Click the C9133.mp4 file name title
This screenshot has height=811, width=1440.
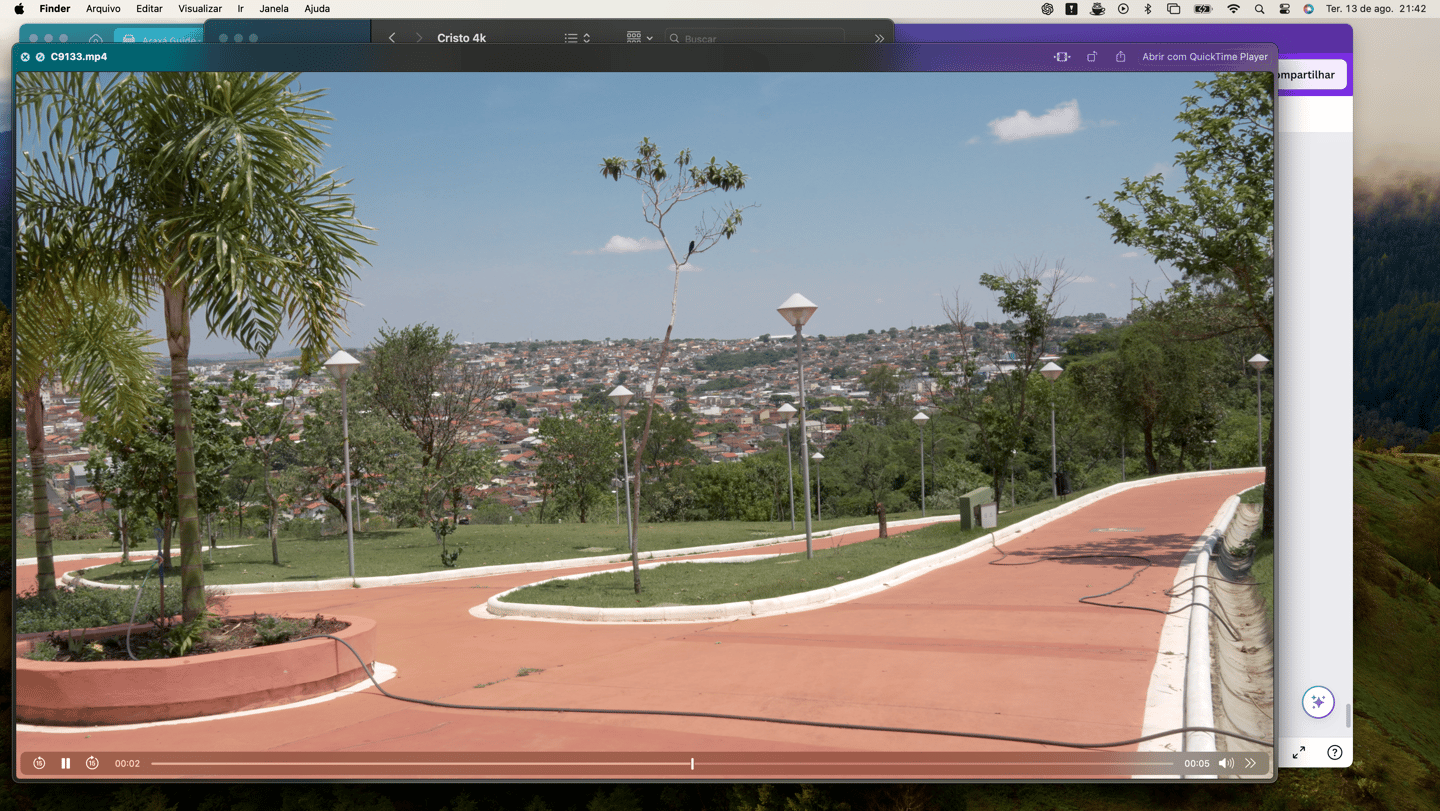[79, 57]
